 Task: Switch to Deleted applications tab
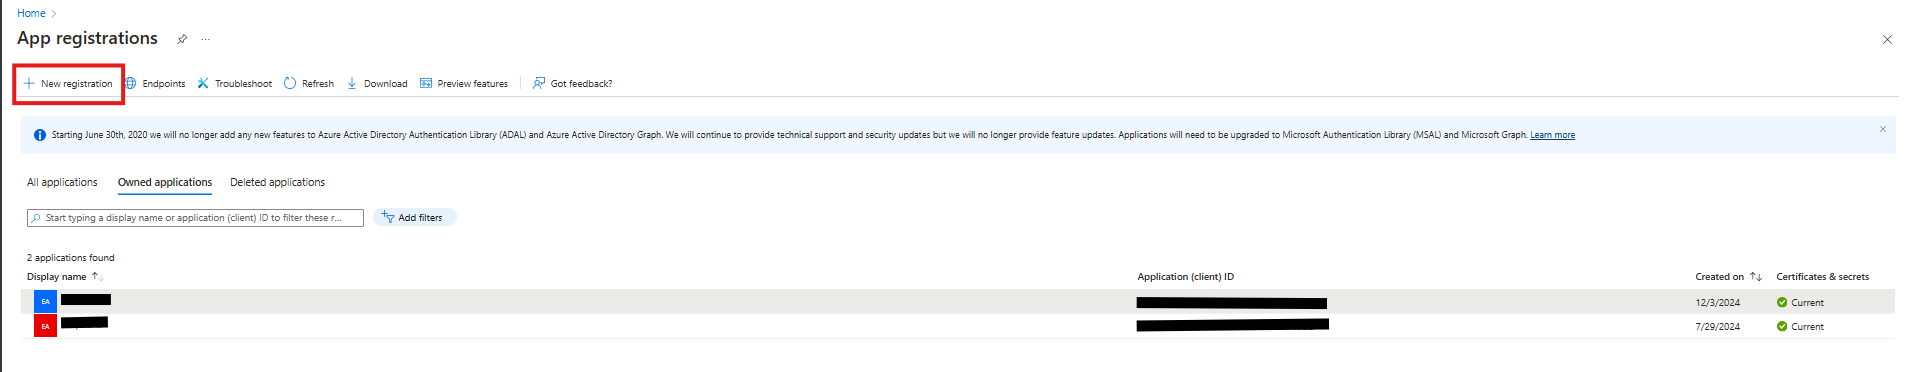point(277,182)
